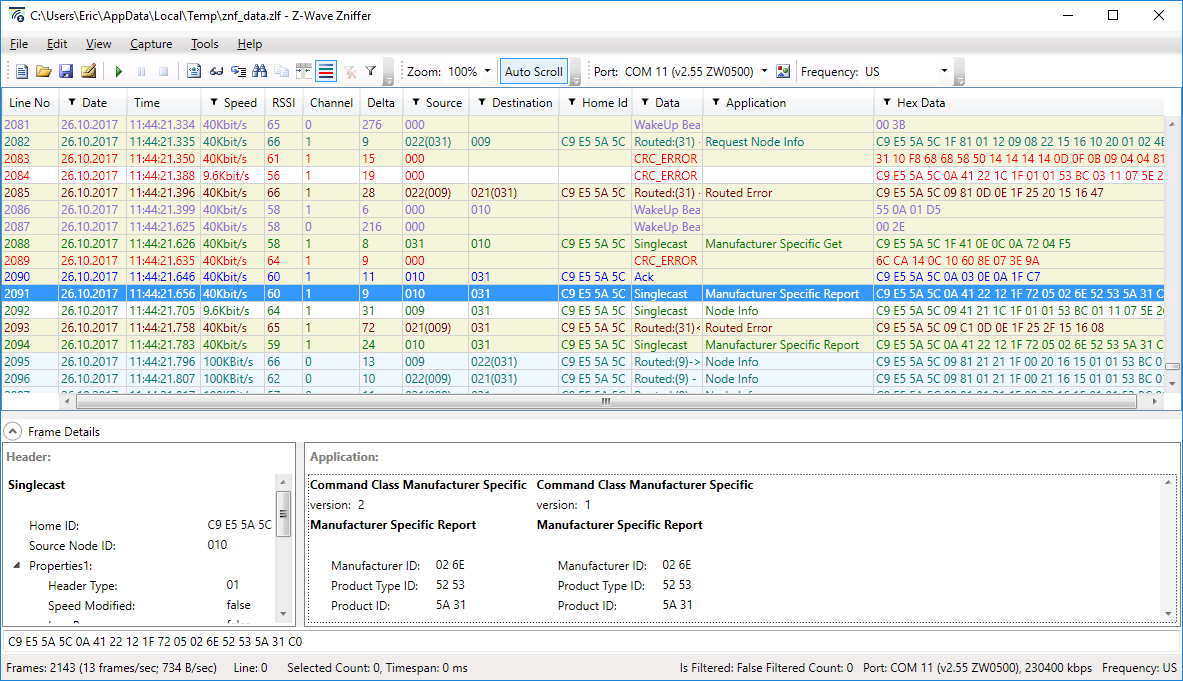This screenshot has width=1183, height=681.
Task: Click the funnel filter toolbar icon
Action: [x=371, y=72]
